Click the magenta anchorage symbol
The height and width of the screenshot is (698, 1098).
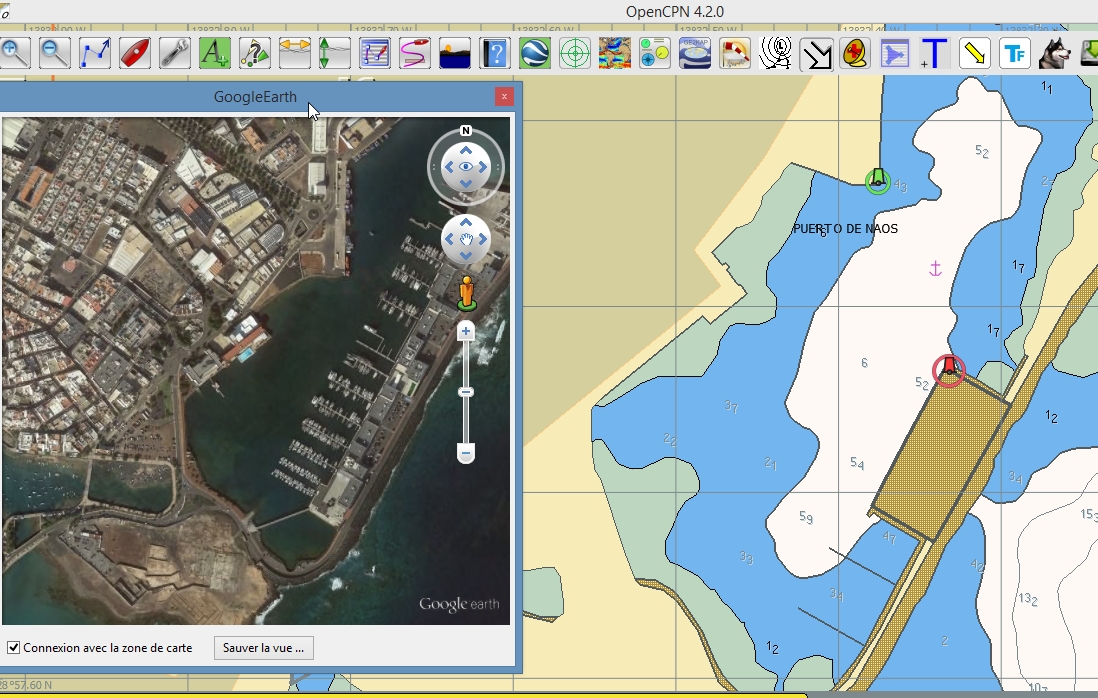[935, 268]
